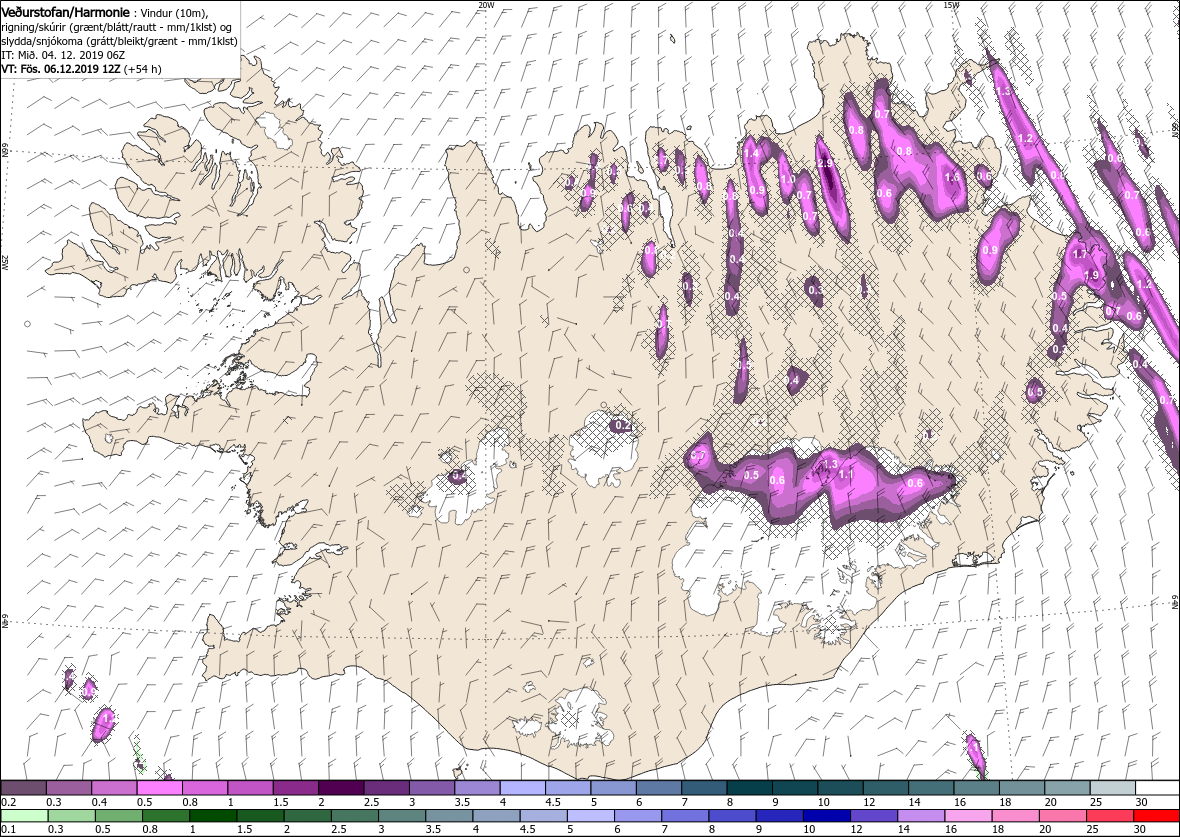Click the '(+54 h)' forecast offset text
This screenshot has height=837, width=1180.
click(144, 68)
